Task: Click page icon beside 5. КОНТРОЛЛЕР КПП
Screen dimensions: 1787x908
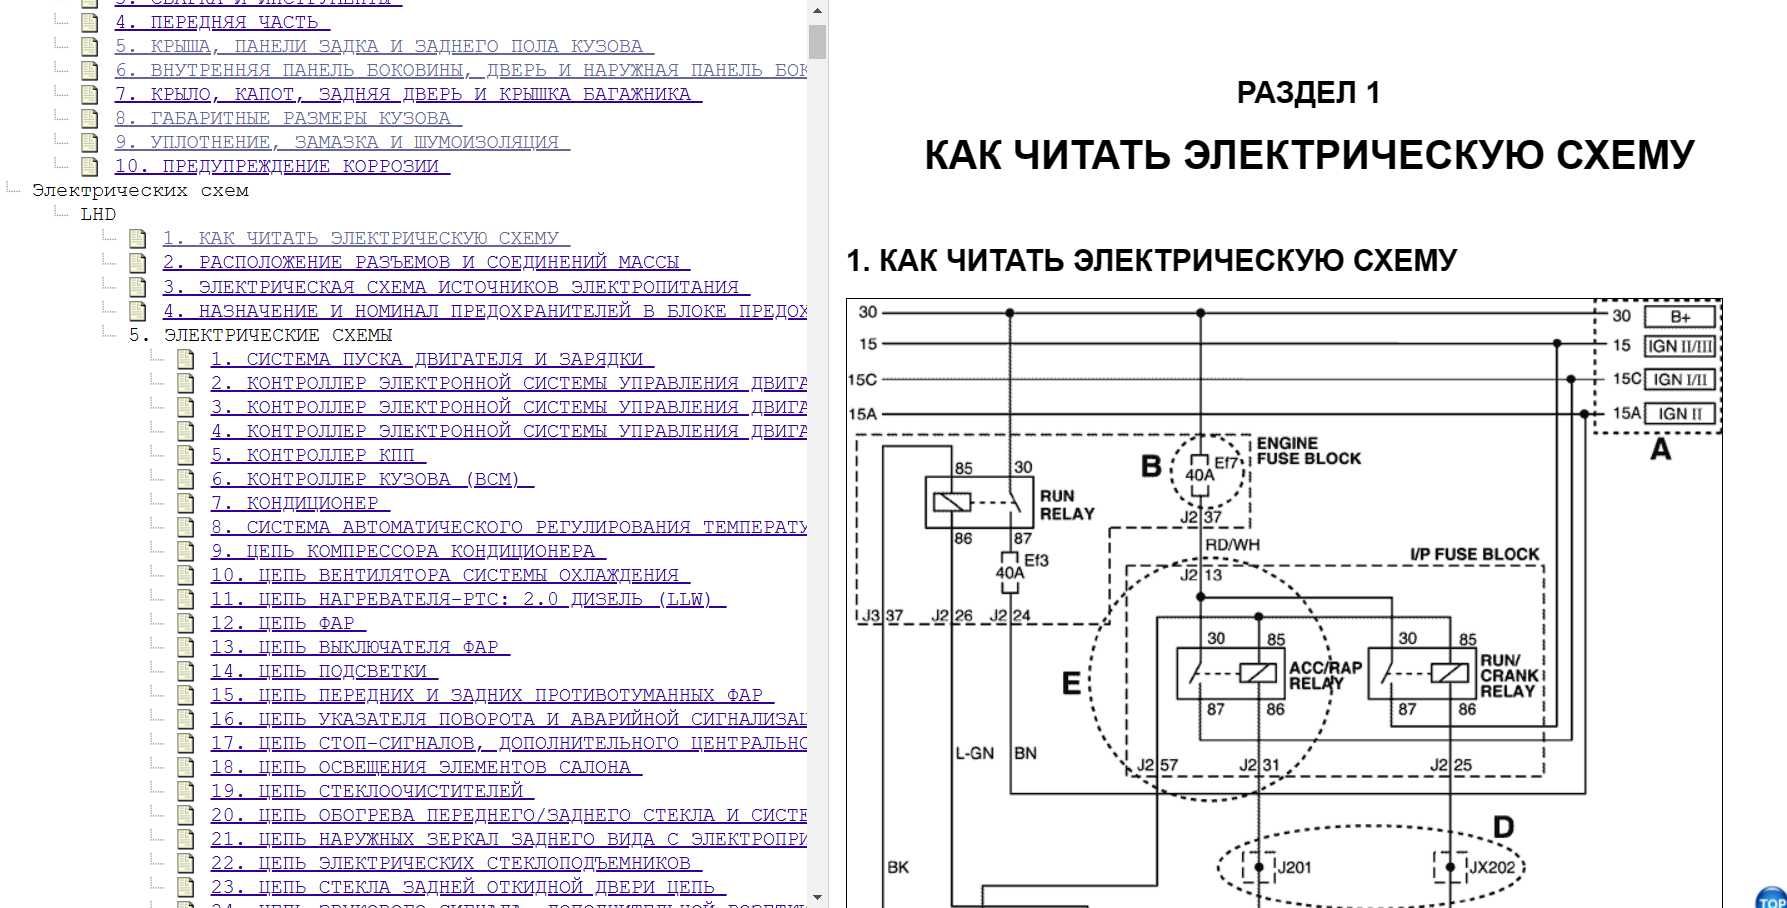Action: coord(186,455)
